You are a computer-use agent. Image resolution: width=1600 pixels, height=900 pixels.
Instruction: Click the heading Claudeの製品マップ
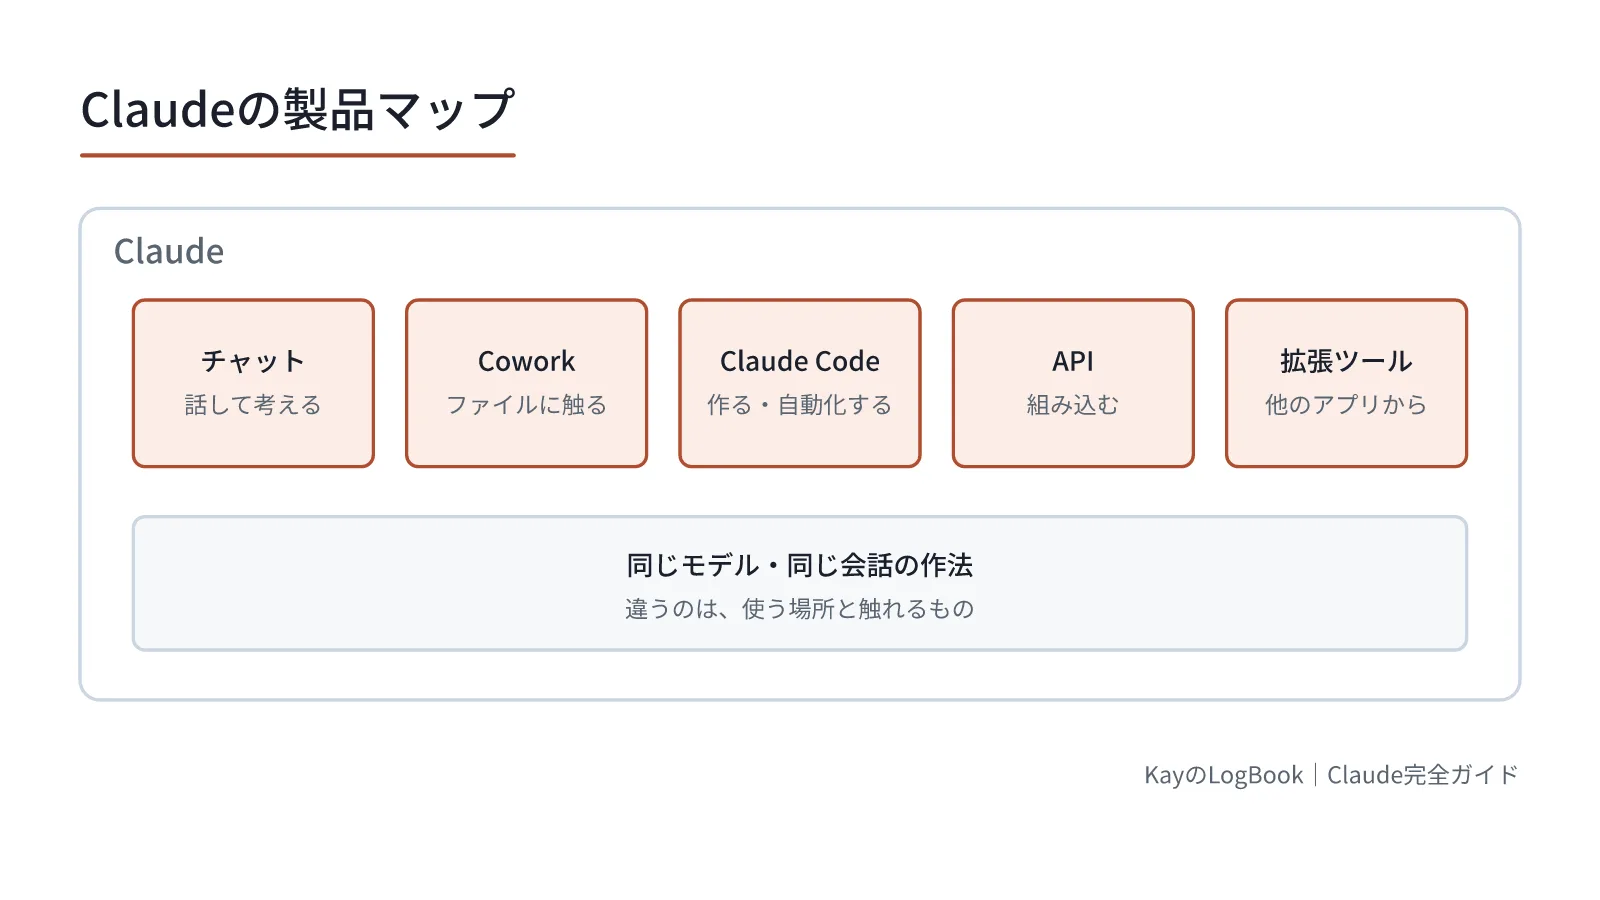pos(298,110)
